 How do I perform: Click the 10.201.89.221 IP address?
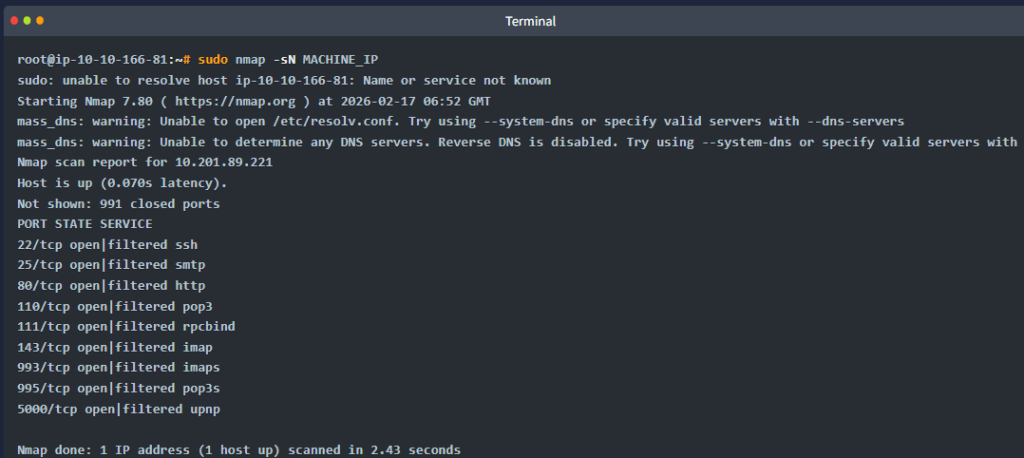[223, 162]
